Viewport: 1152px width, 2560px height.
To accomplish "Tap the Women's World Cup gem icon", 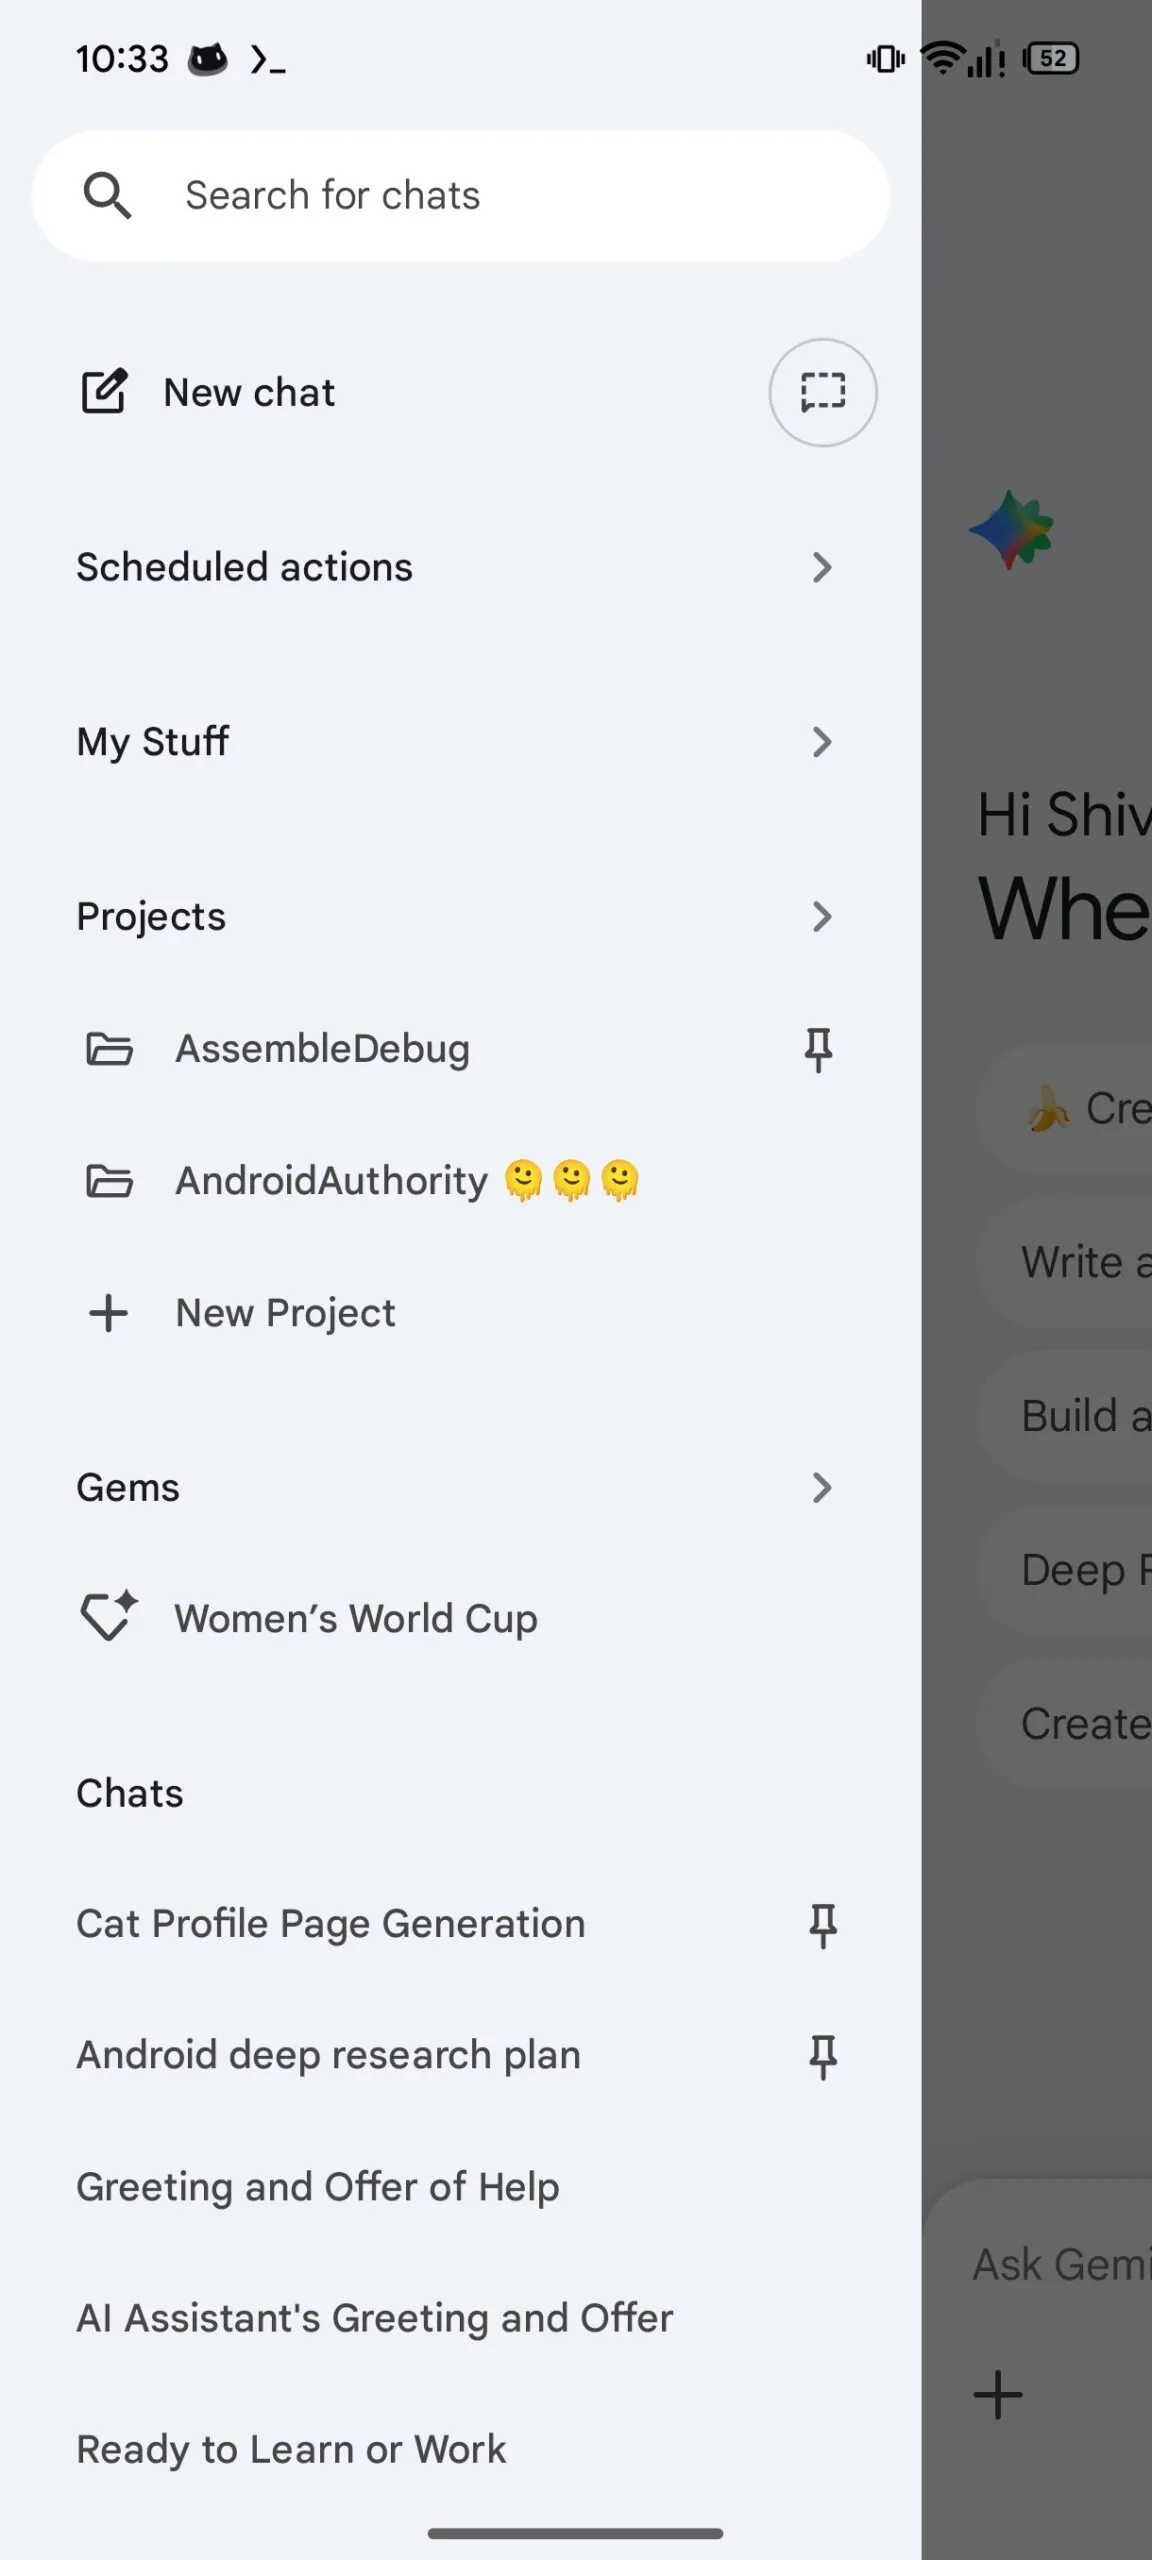I will point(108,1617).
